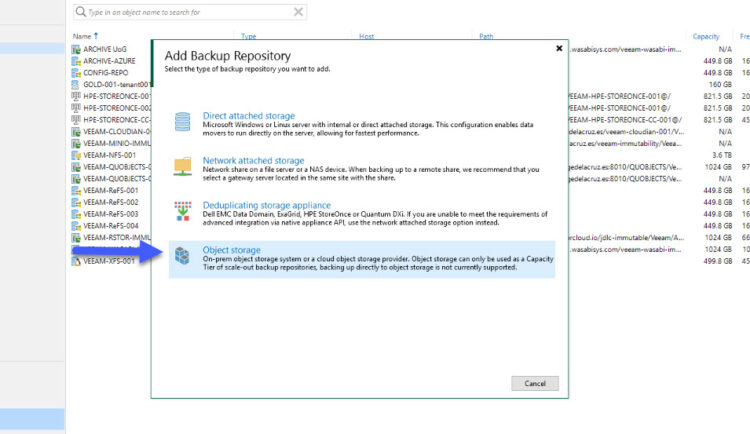This screenshot has width=750, height=434.
Task: Click the search magnifier icon
Action: [x=80, y=12]
